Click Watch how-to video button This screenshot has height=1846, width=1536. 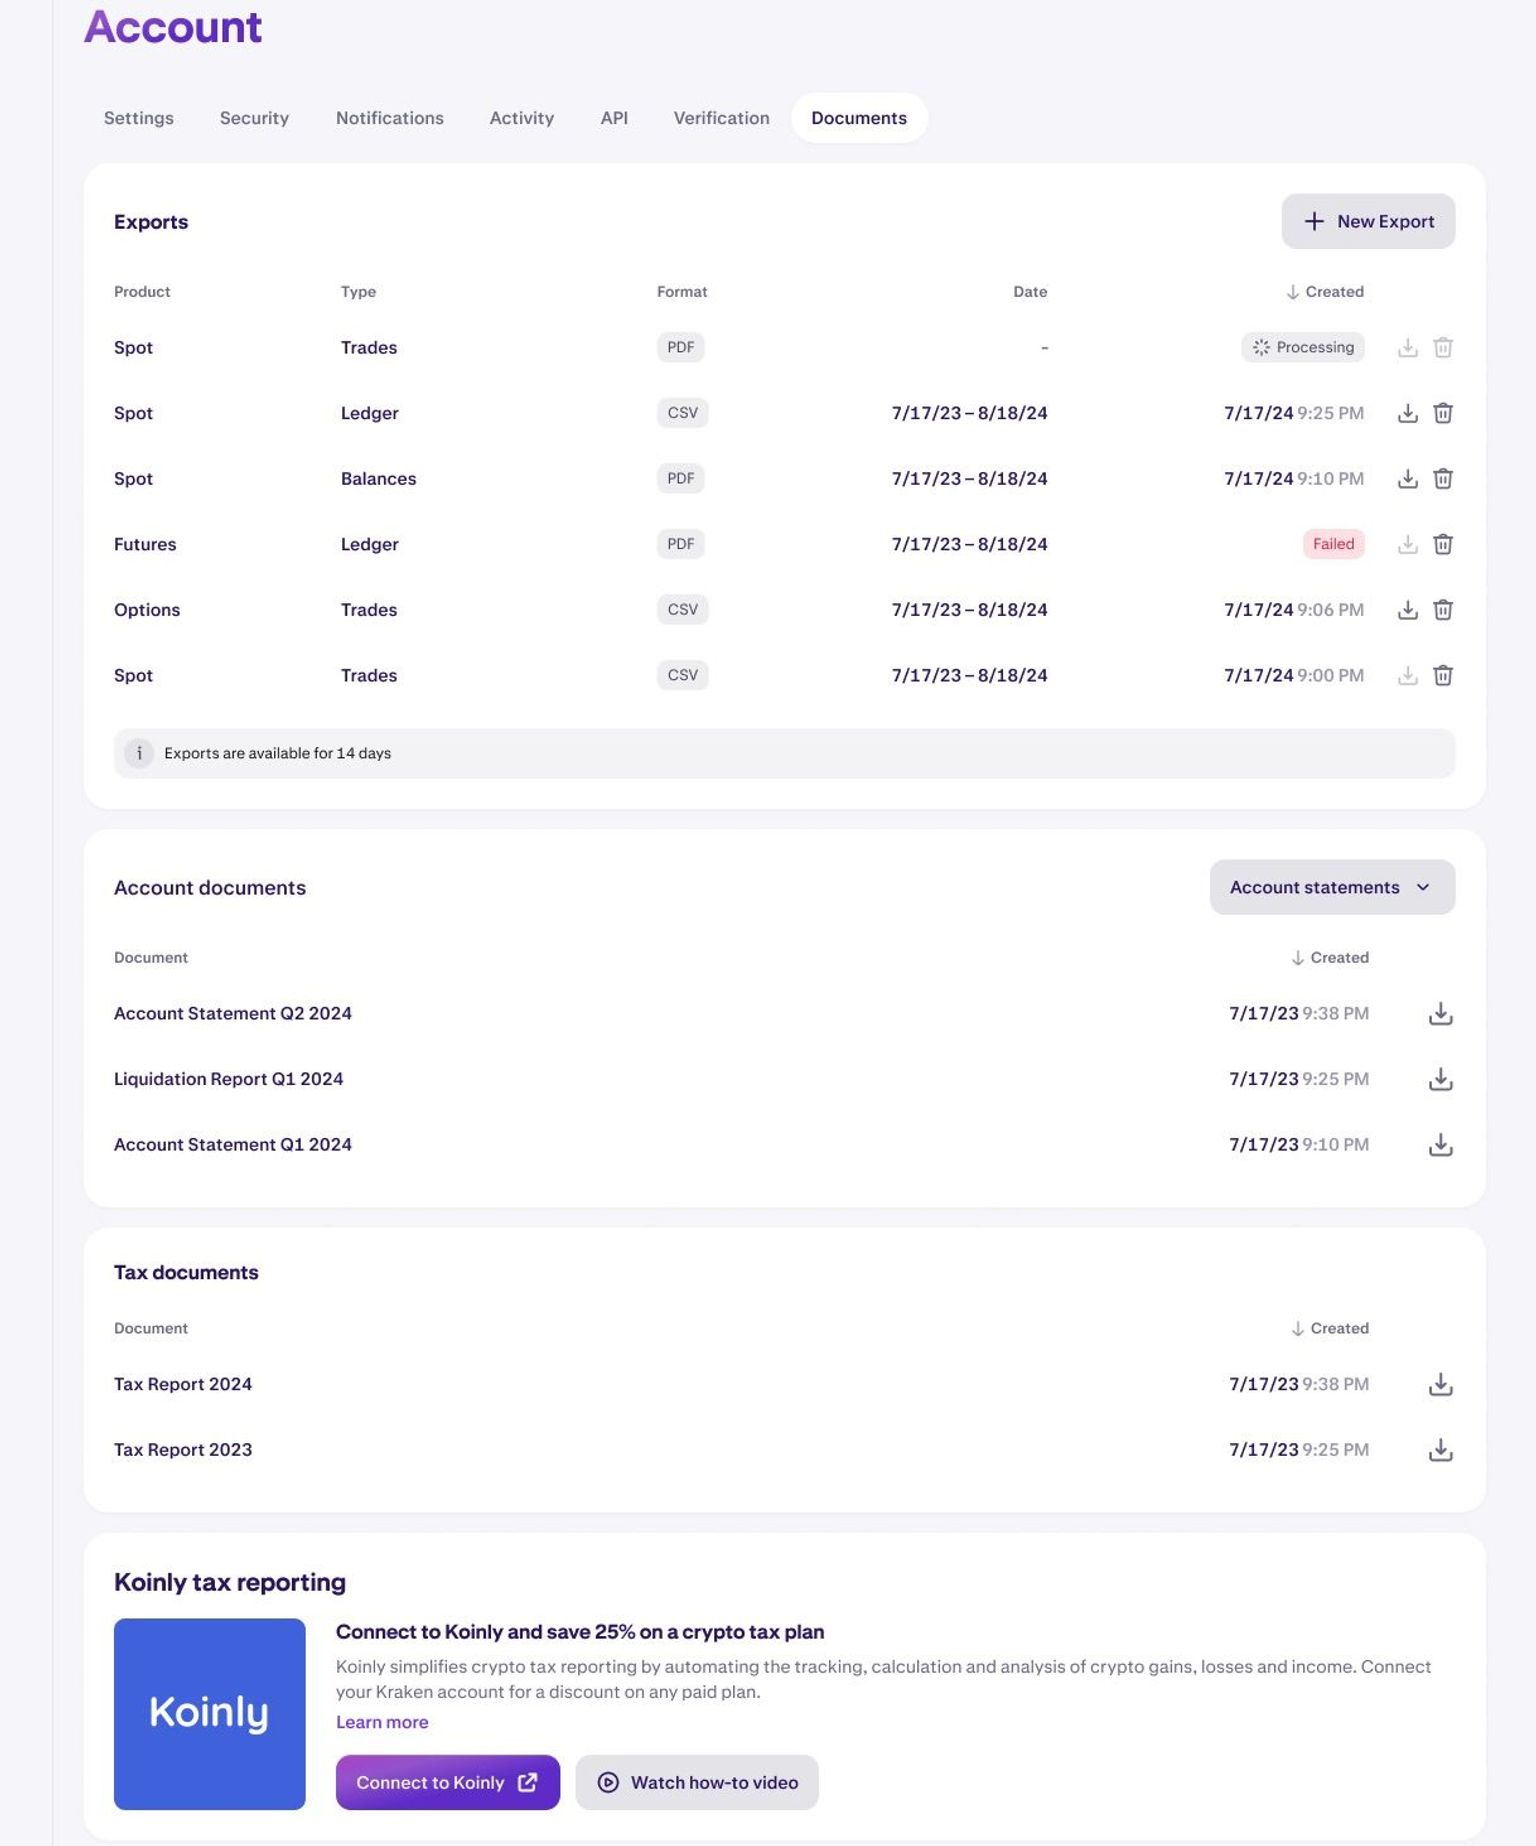point(697,1782)
